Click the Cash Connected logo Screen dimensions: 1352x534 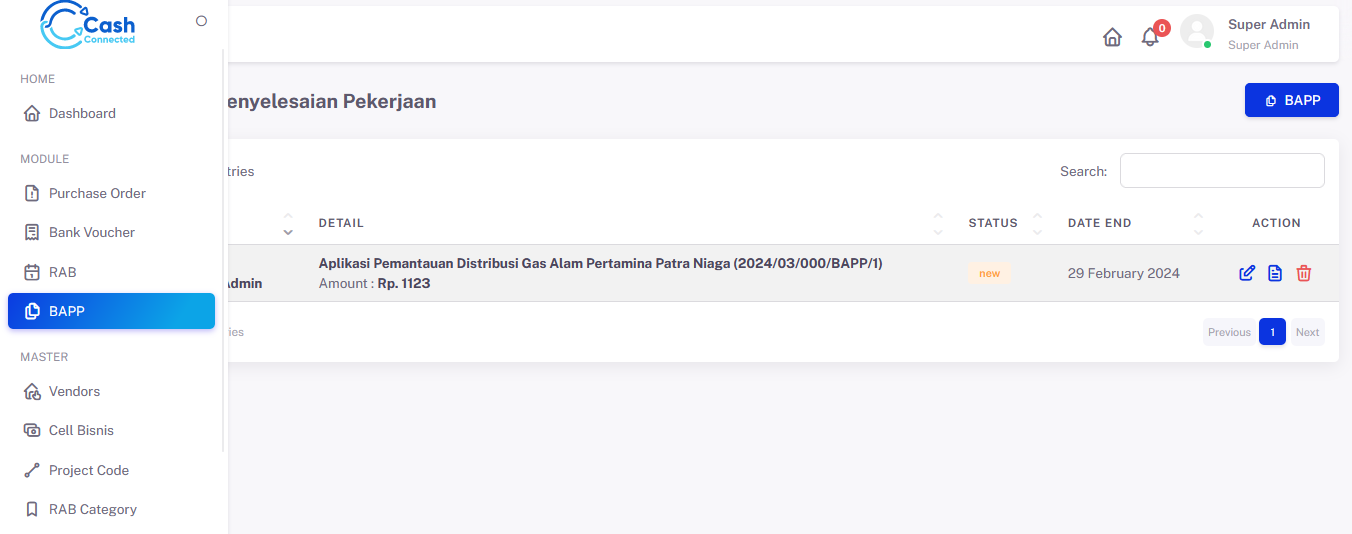pyautogui.click(x=88, y=26)
